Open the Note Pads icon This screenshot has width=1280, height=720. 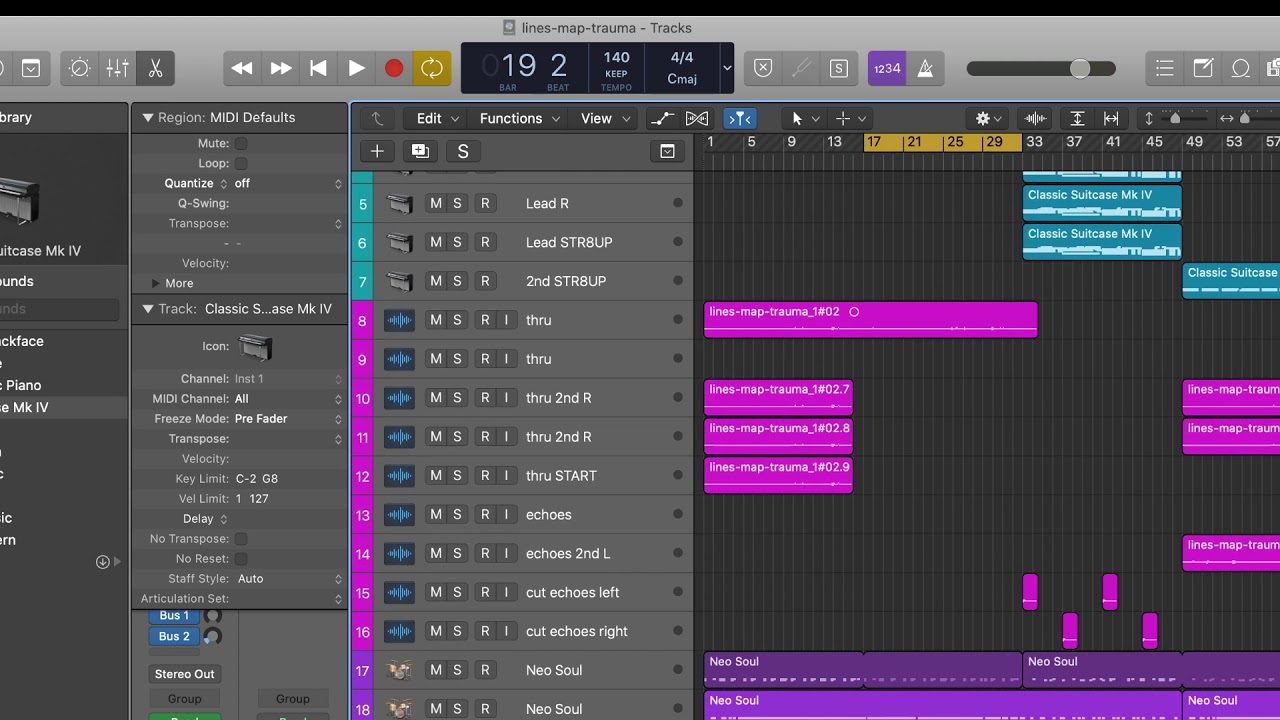1203,68
